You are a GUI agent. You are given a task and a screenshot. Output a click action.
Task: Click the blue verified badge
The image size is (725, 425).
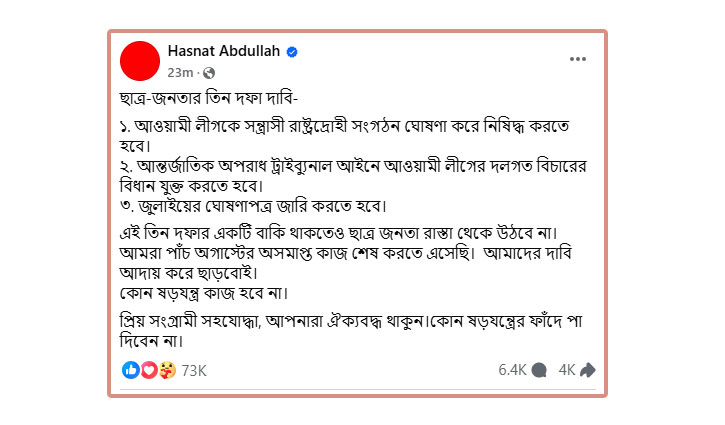tap(292, 52)
